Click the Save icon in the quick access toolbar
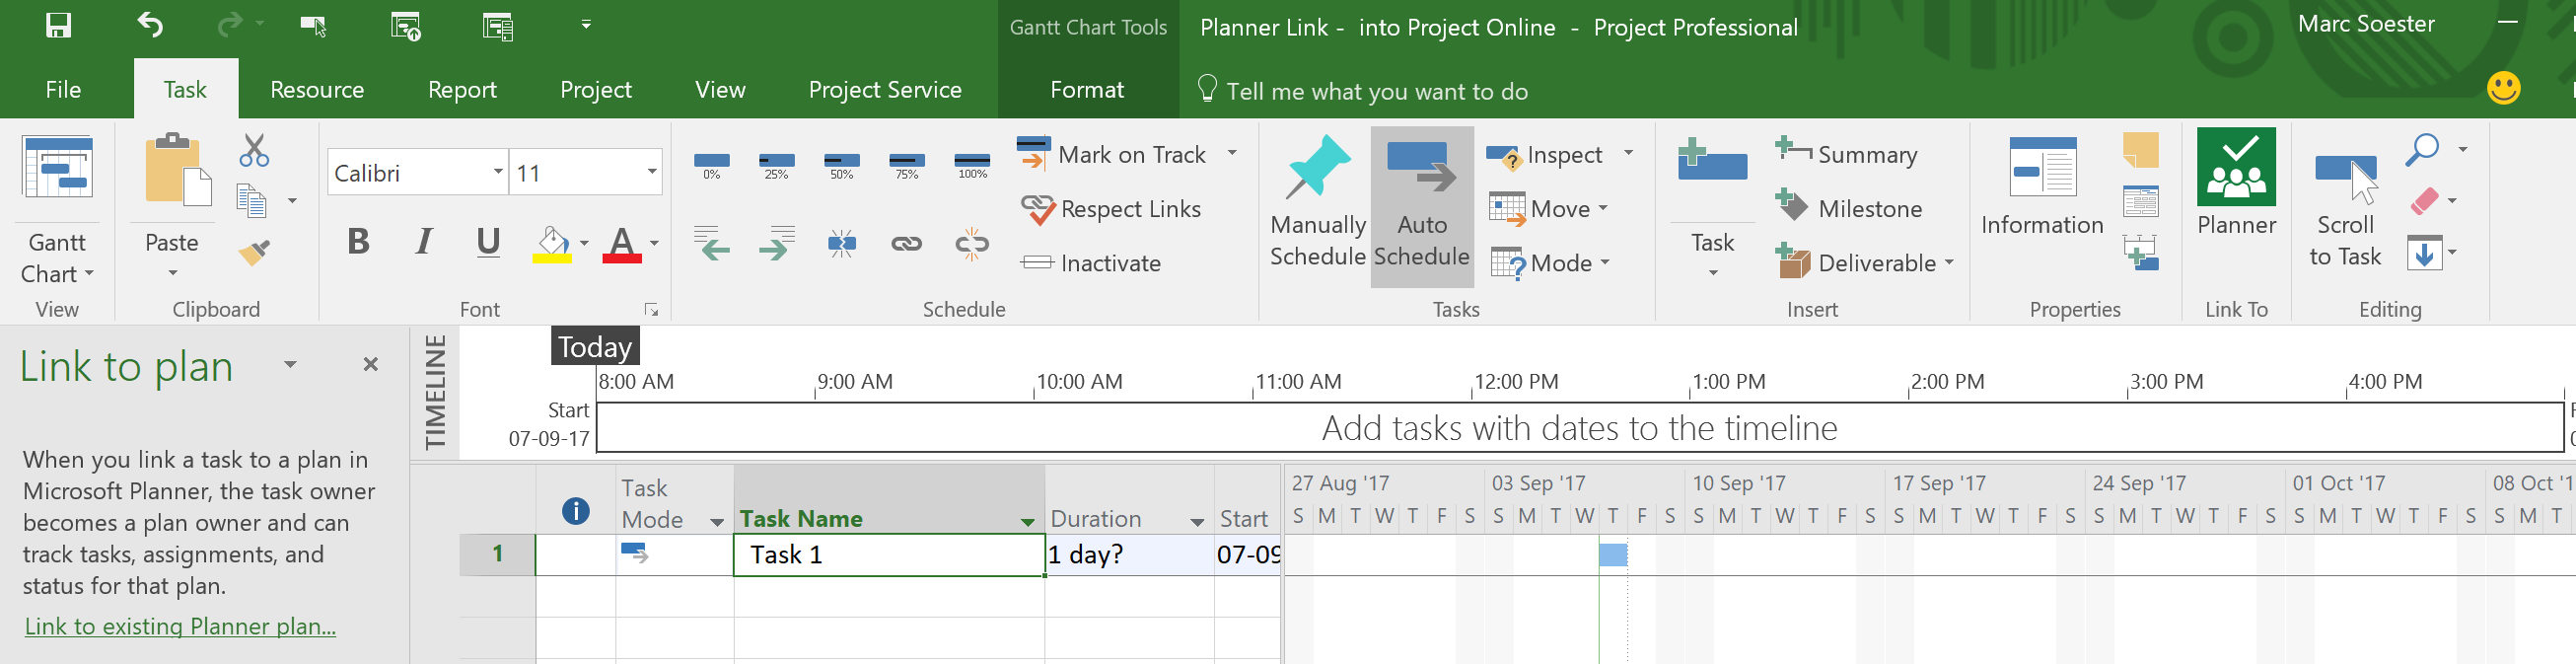Screen dimensions: 2576x664 58,25
